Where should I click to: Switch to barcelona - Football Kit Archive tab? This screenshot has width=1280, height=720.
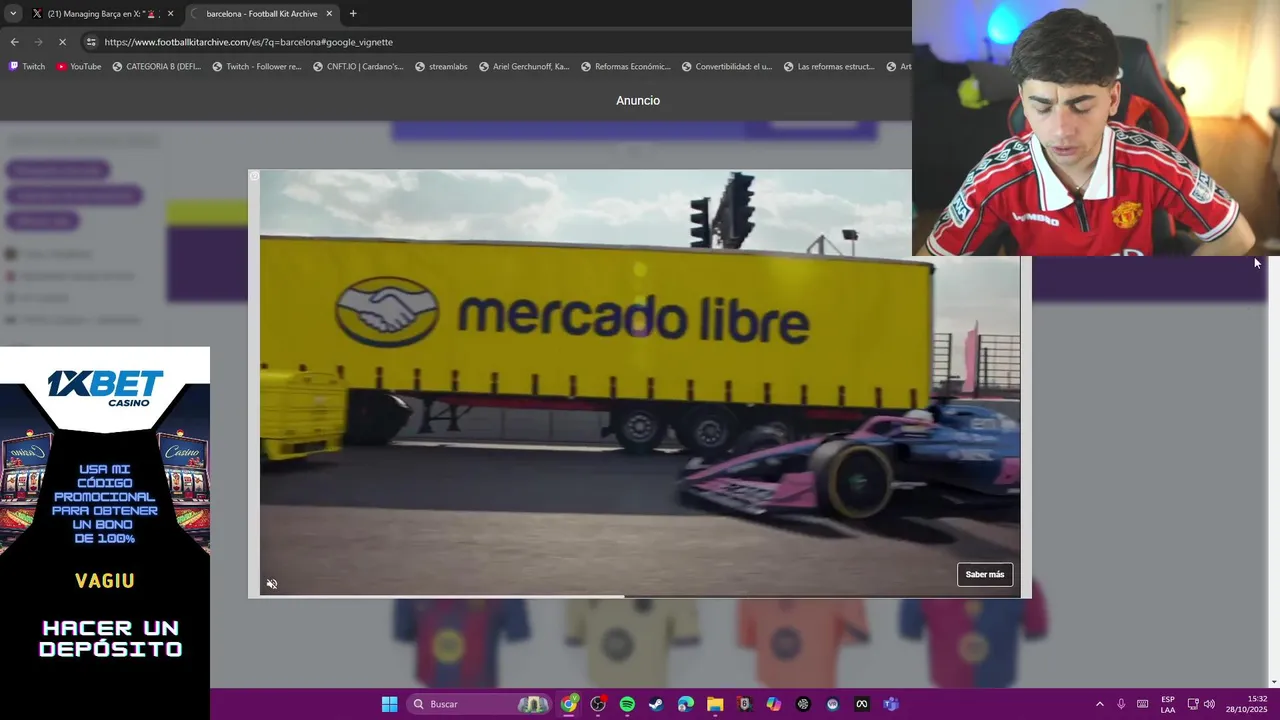pyautogui.click(x=262, y=14)
